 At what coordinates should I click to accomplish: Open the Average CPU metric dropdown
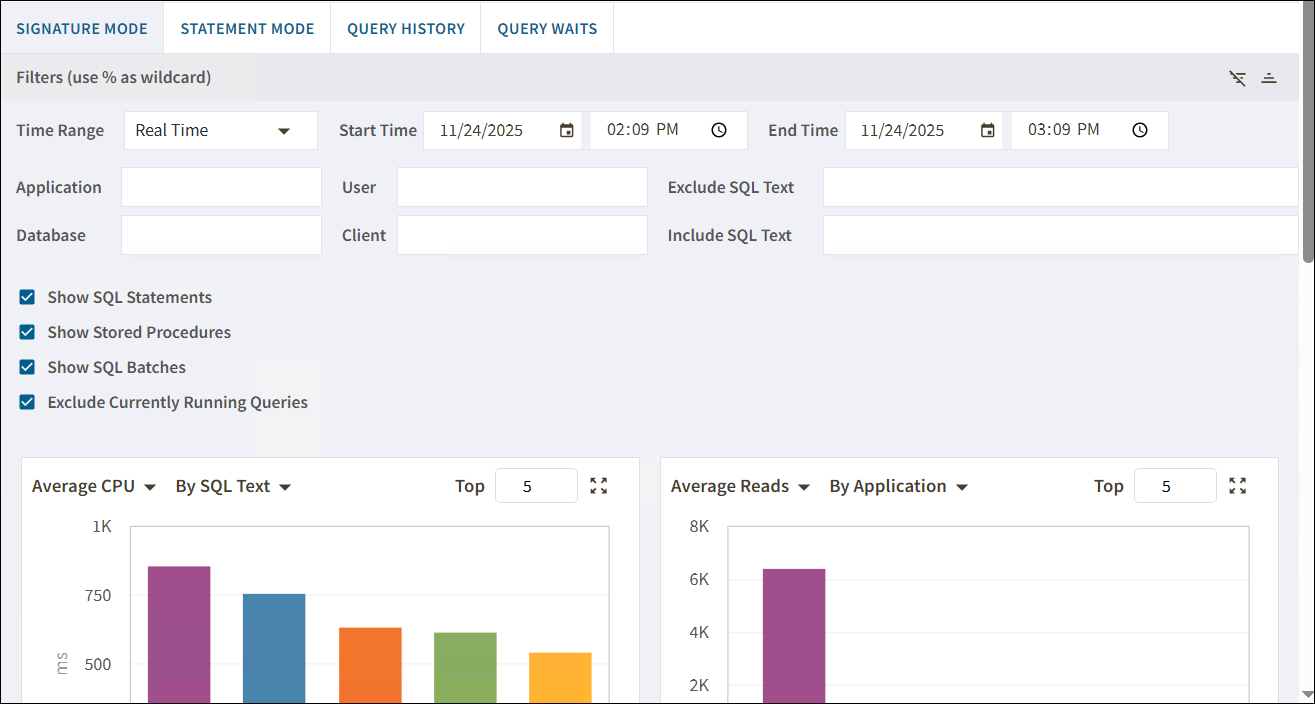95,487
